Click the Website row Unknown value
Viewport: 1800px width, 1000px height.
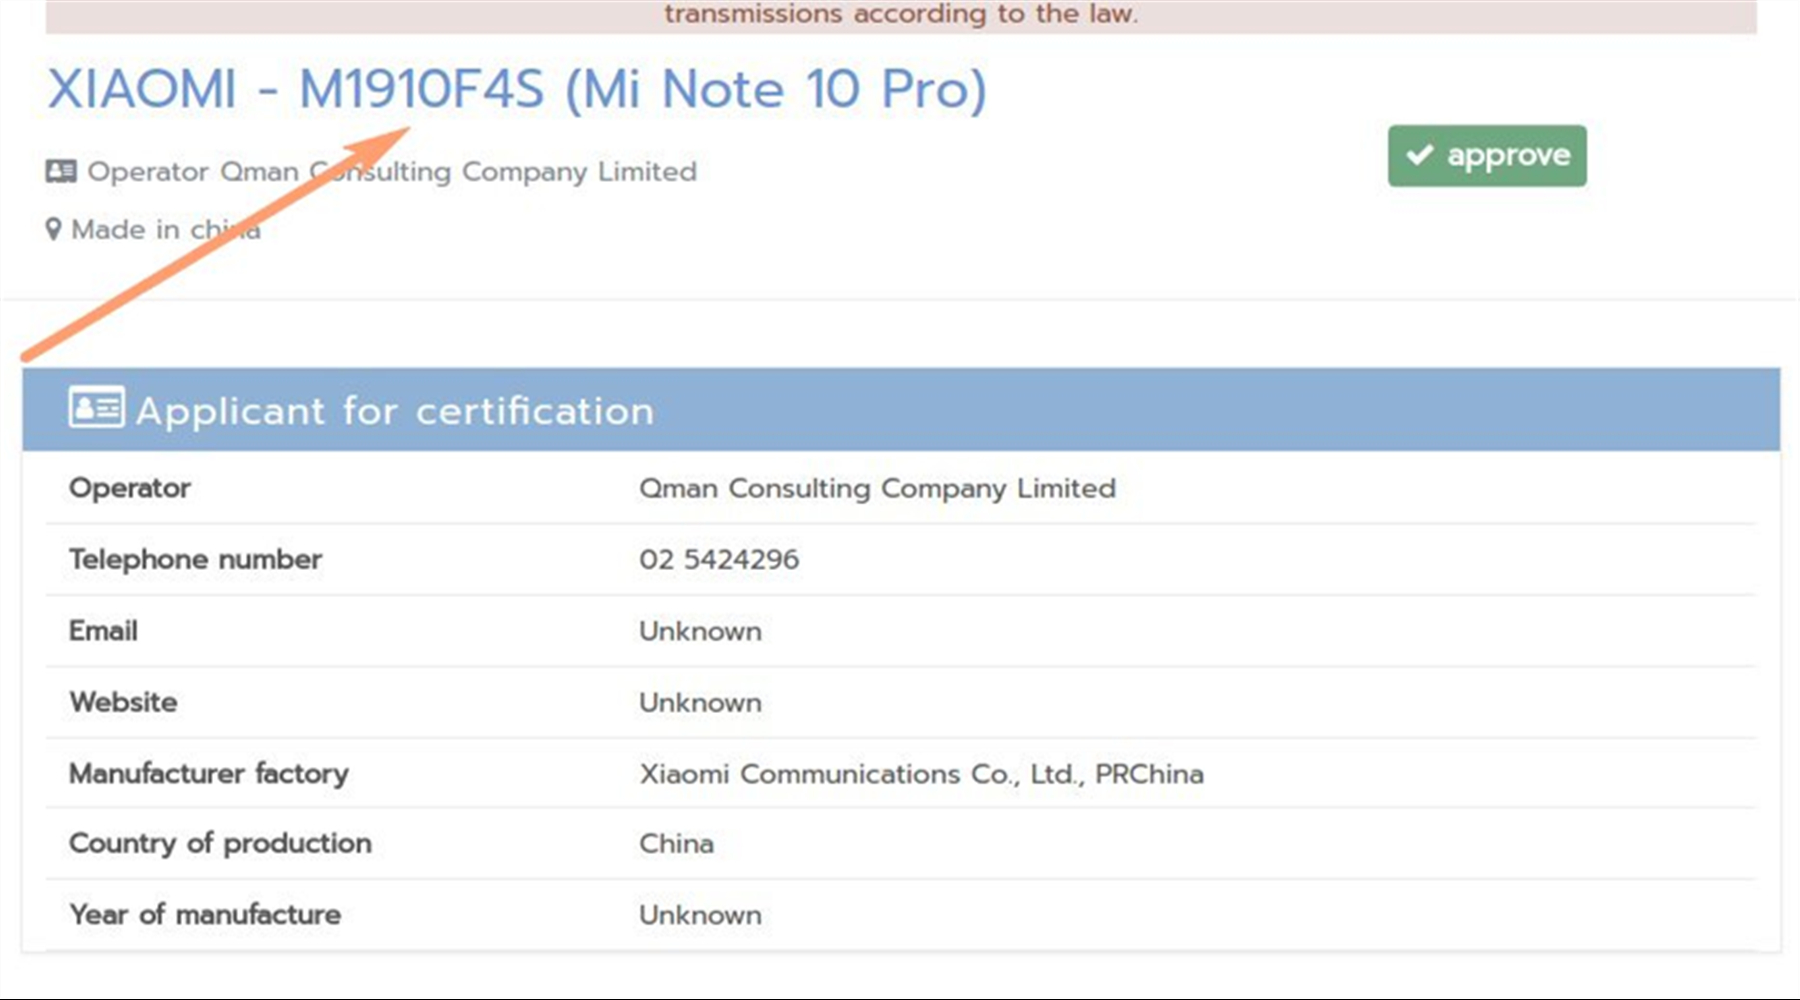(x=700, y=702)
